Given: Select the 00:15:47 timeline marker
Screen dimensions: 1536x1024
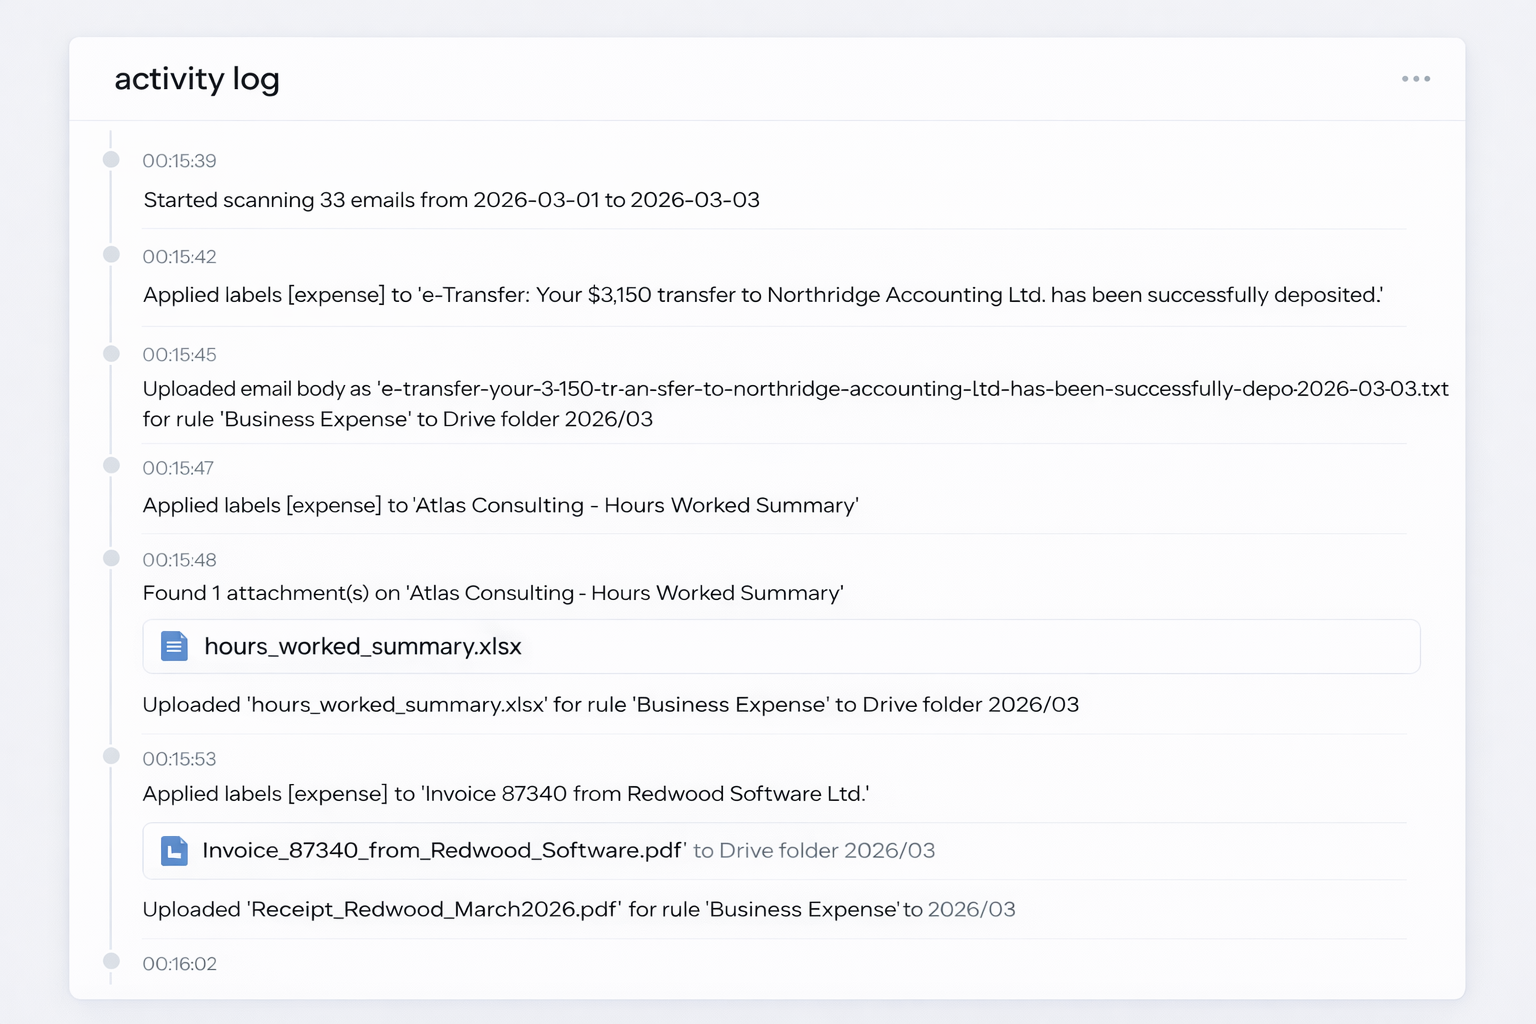Looking at the screenshot, I should [x=111, y=466].
